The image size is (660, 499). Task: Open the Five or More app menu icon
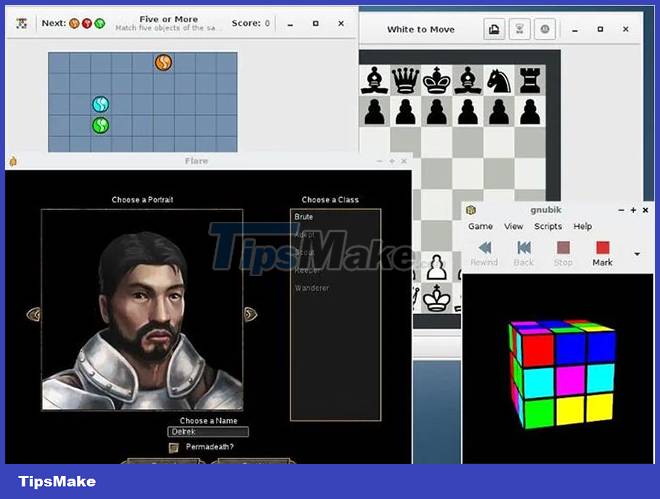point(22,24)
